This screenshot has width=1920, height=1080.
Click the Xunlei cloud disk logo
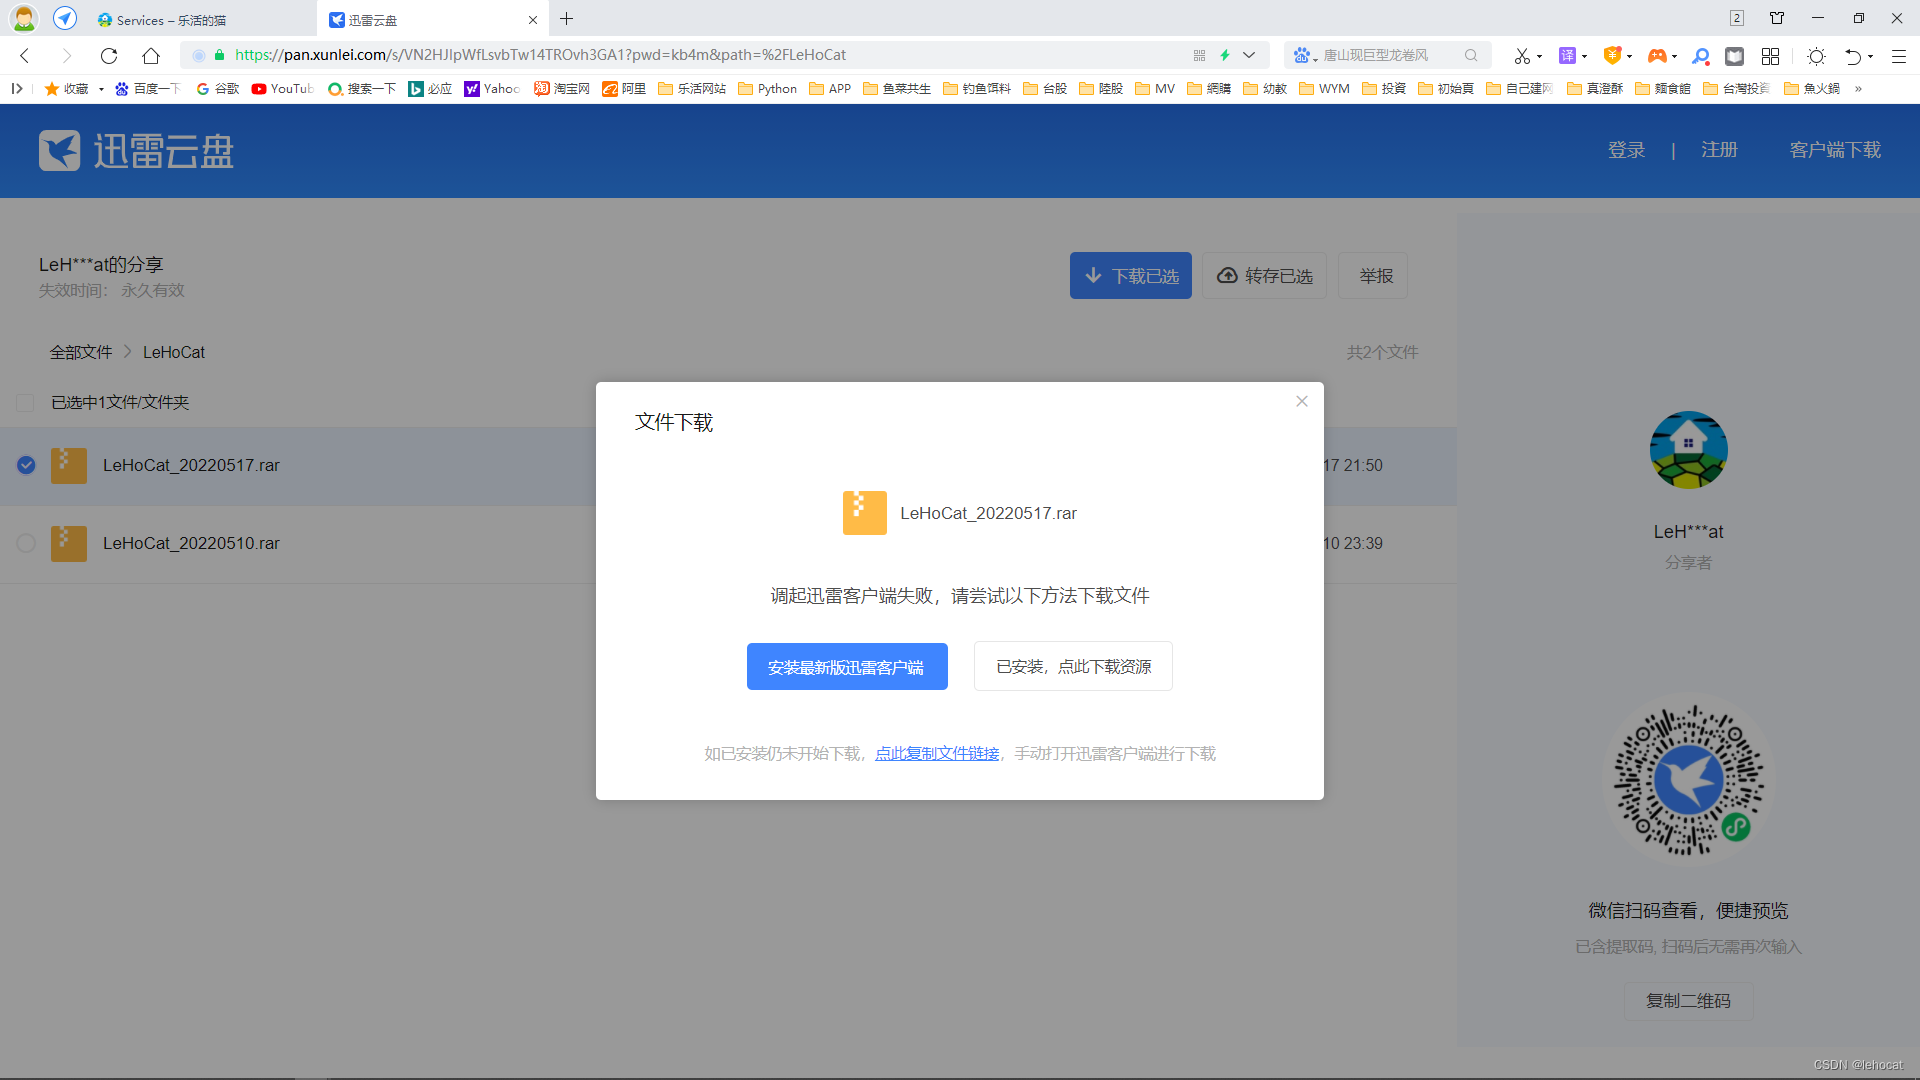(x=136, y=151)
